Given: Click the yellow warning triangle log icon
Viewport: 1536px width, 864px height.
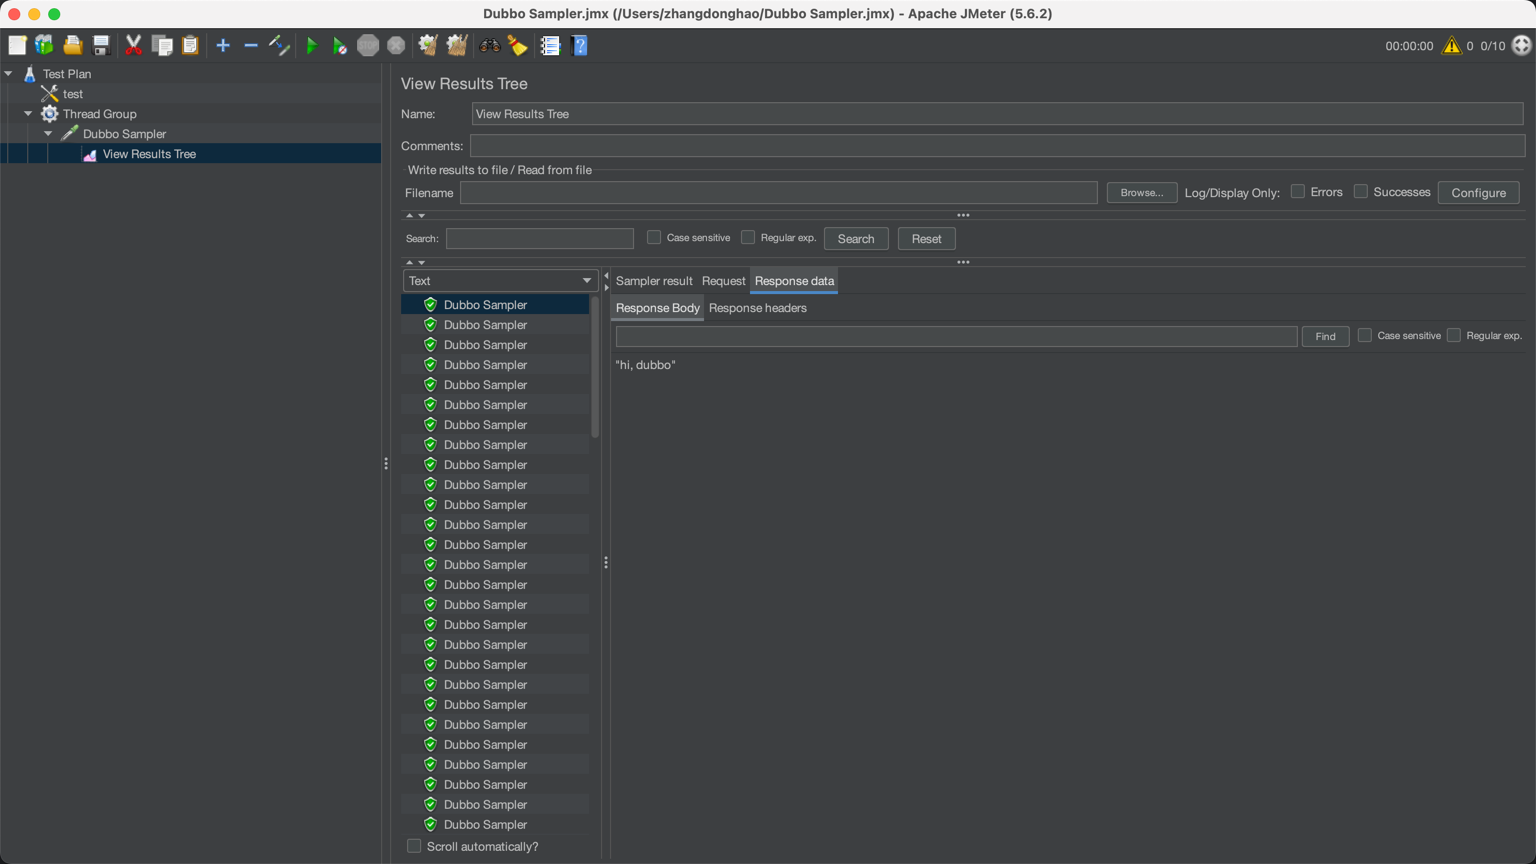Looking at the screenshot, I should [1451, 46].
